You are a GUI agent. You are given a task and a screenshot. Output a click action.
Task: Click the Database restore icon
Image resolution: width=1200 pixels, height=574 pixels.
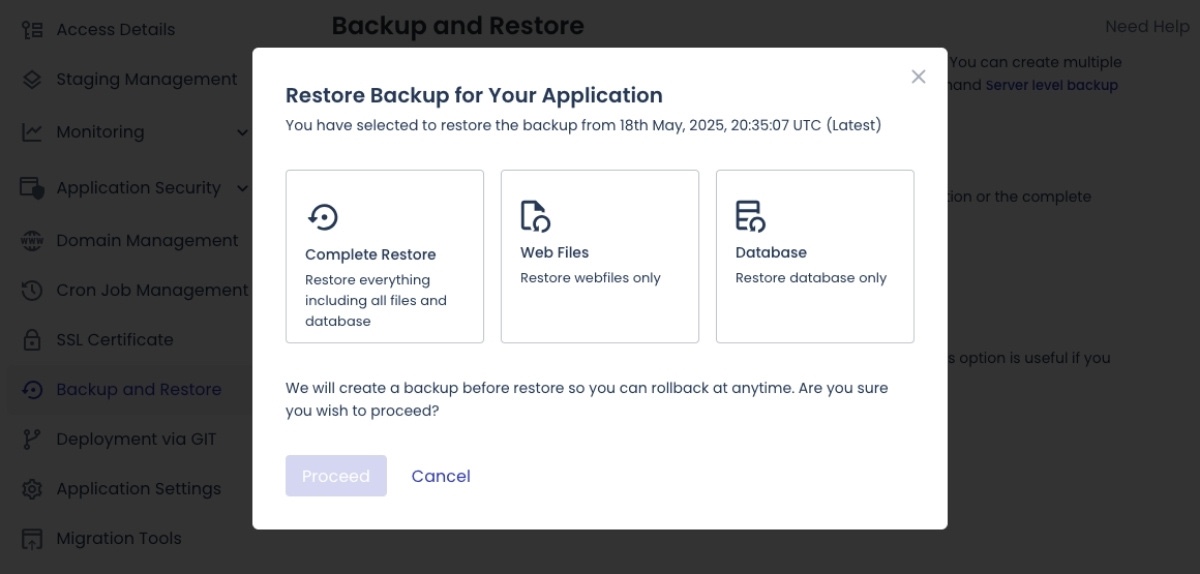[750, 216]
